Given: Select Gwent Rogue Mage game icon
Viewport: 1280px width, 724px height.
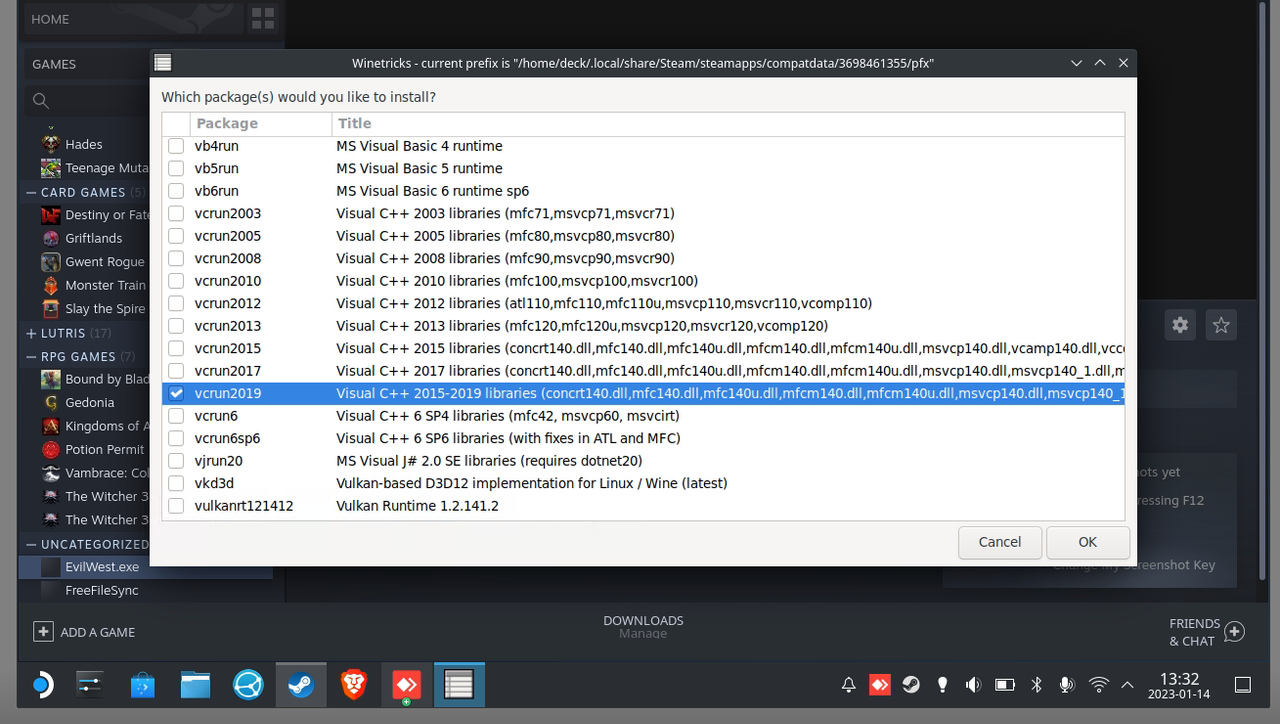Looking at the screenshot, I should (50, 262).
